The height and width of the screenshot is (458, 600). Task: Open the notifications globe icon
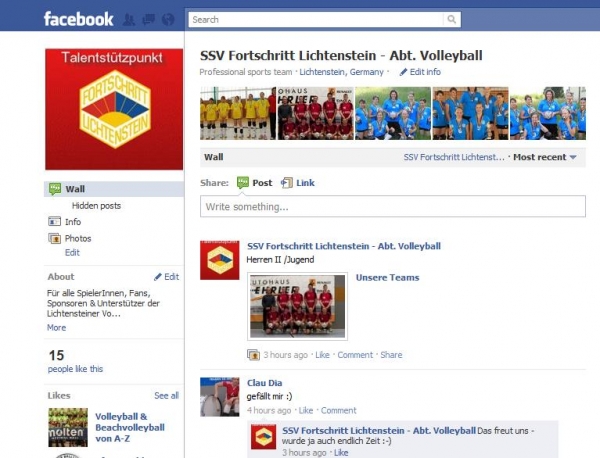[x=168, y=19]
